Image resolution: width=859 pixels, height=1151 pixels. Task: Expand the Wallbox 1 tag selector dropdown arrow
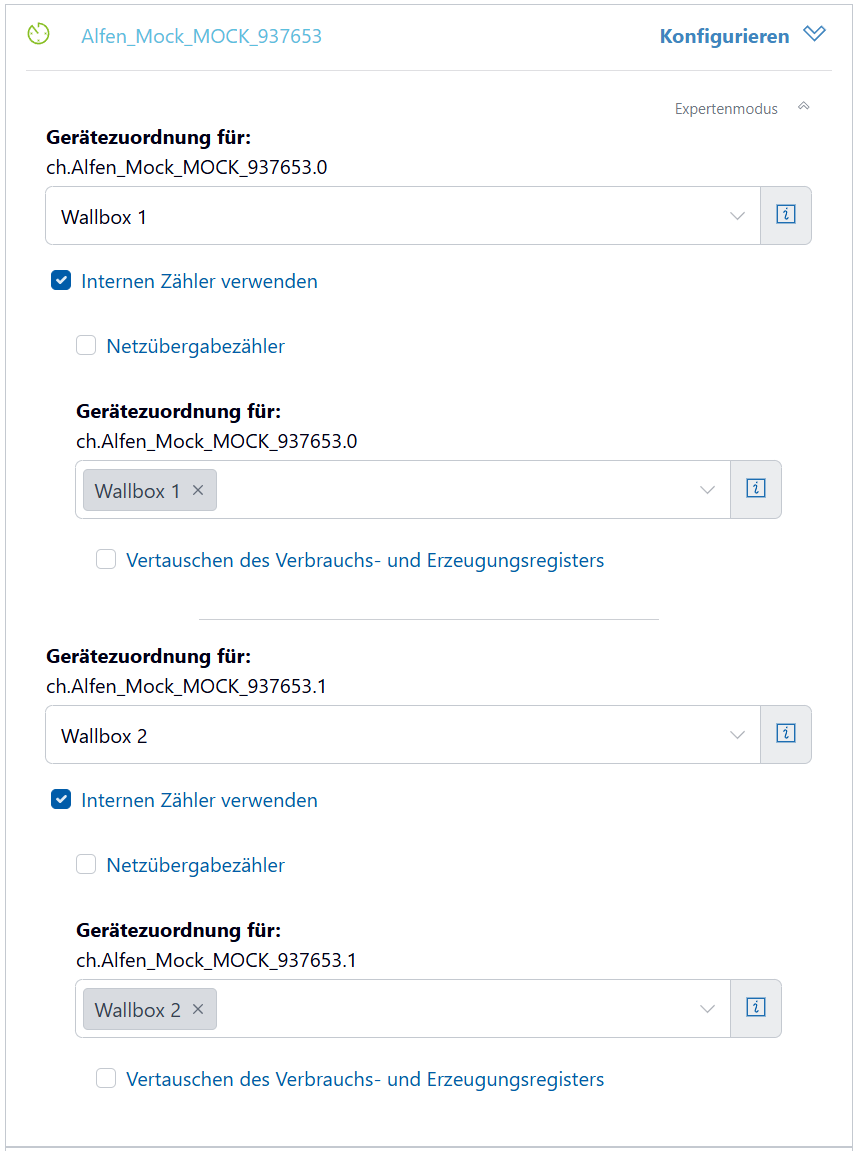coord(708,490)
